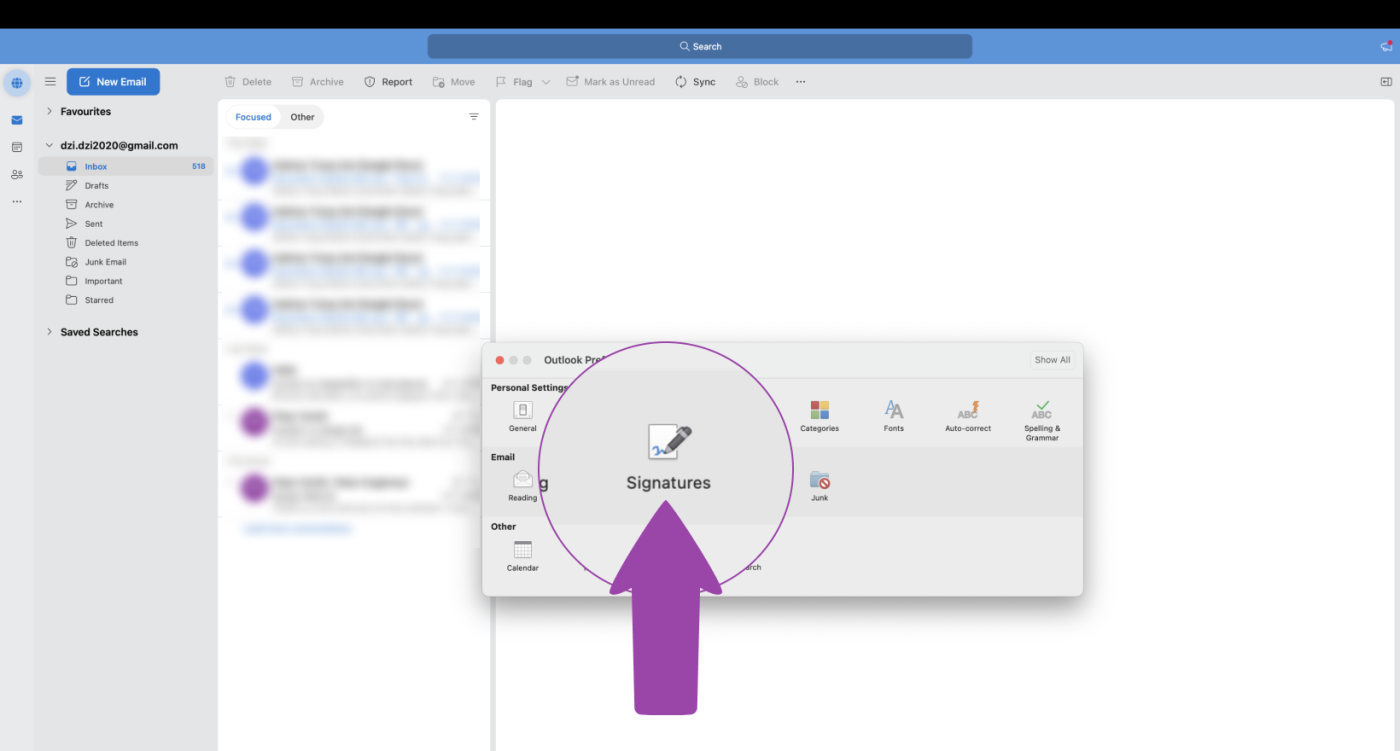
Task: Open the message list filter icon
Action: click(x=474, y=117)
